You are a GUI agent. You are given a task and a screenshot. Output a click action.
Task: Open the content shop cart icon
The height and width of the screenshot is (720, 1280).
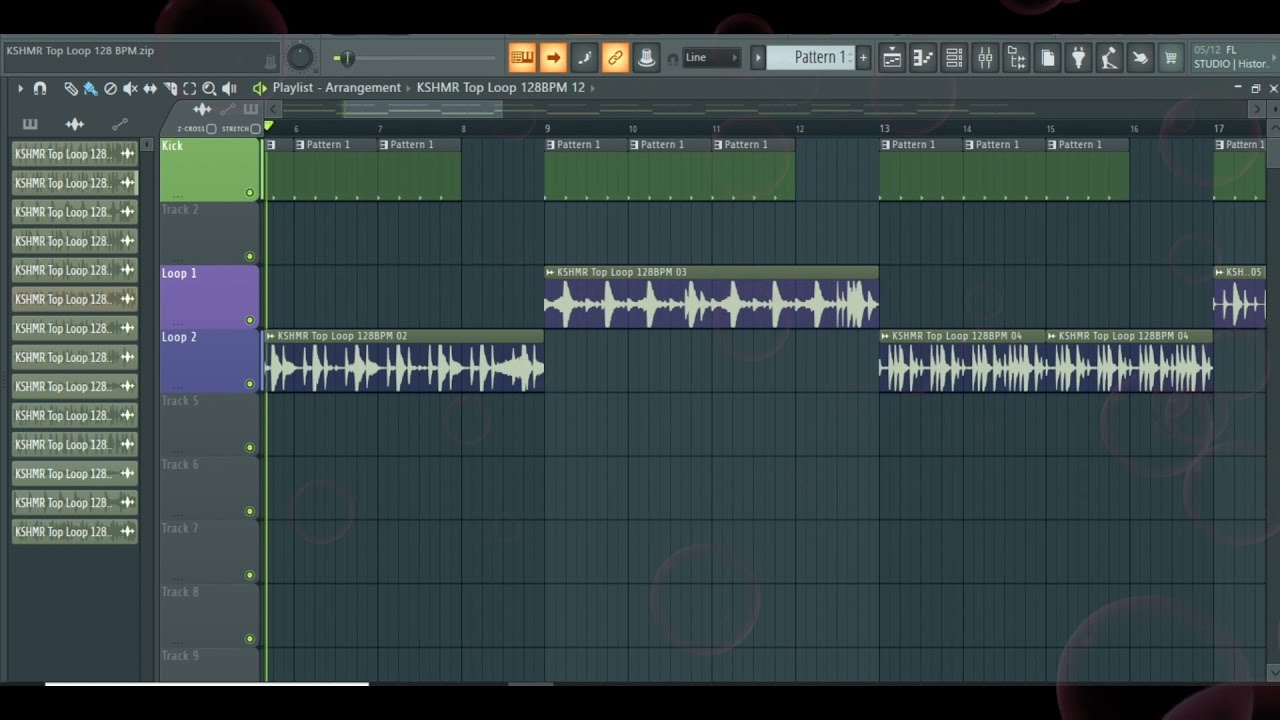click(1171, 58)
